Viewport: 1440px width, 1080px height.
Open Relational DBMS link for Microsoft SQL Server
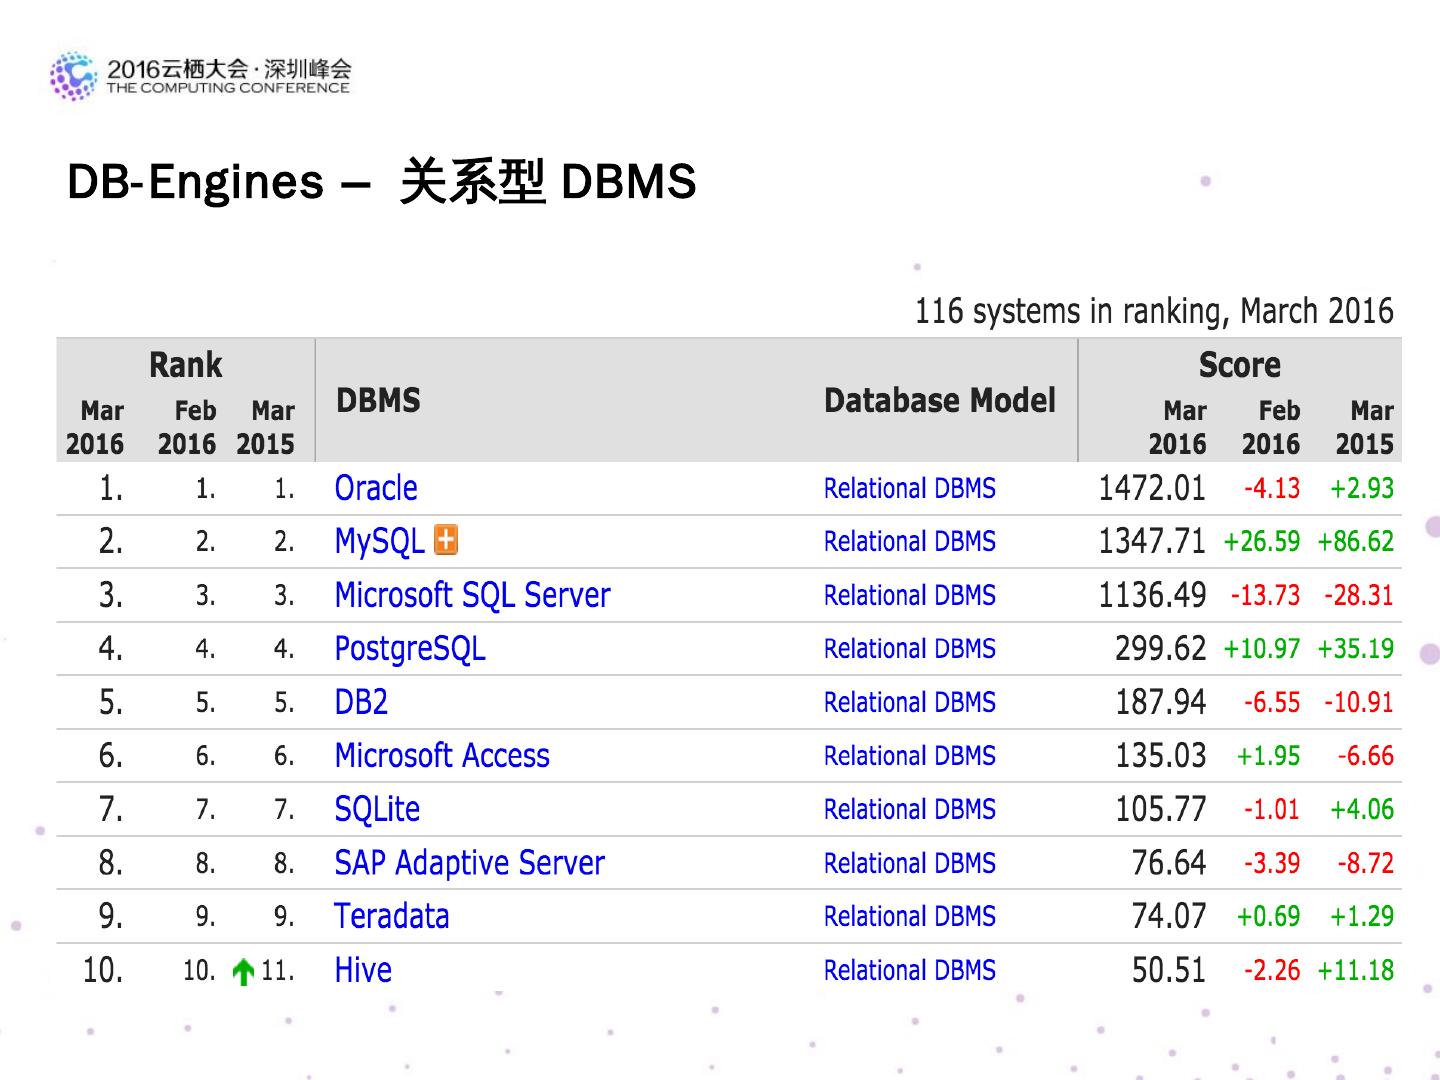(x=910, y=595)
